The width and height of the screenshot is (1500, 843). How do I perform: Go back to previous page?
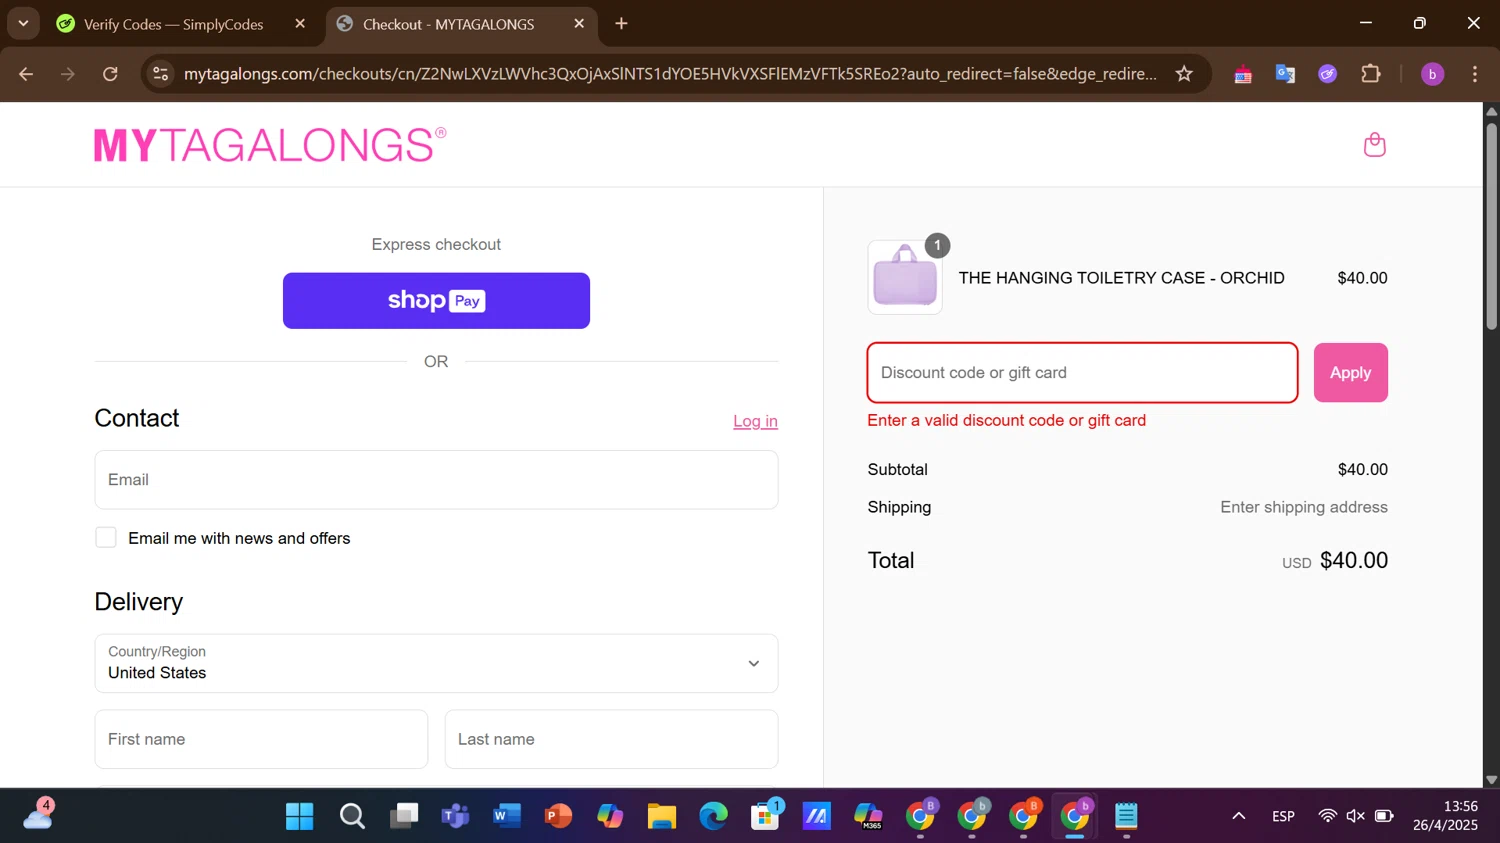[26, 74]
